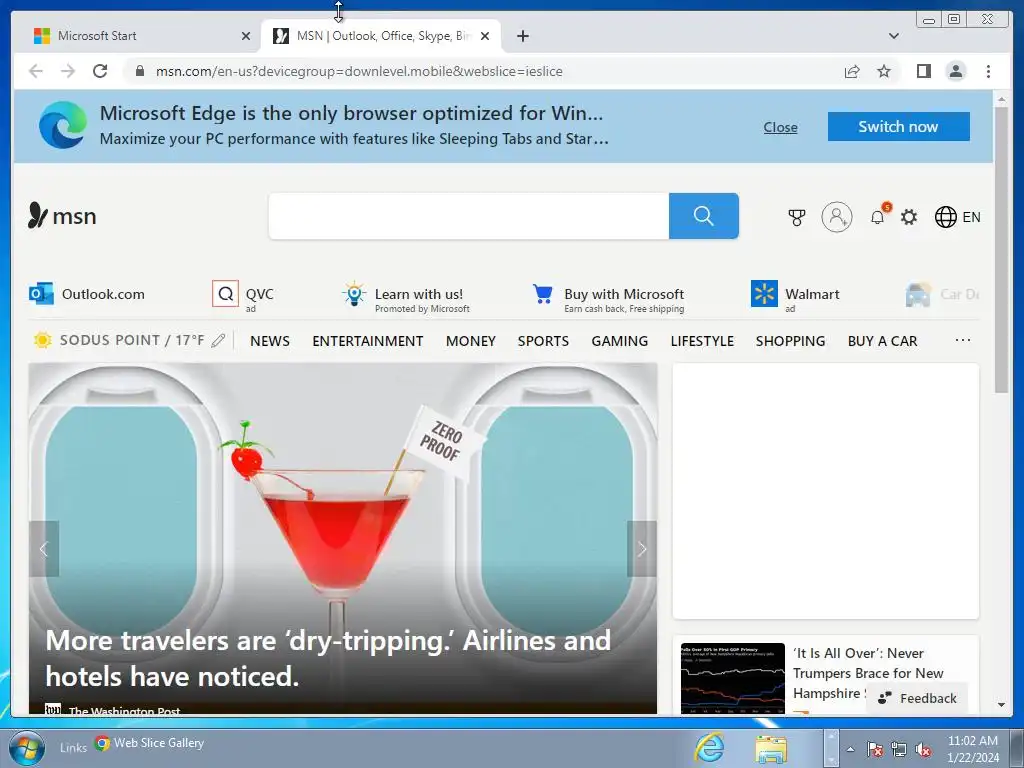Click the Feedback button
The height and width of the screenshot is (768, 1024).
pyautogui.click(x=918, y=698)
